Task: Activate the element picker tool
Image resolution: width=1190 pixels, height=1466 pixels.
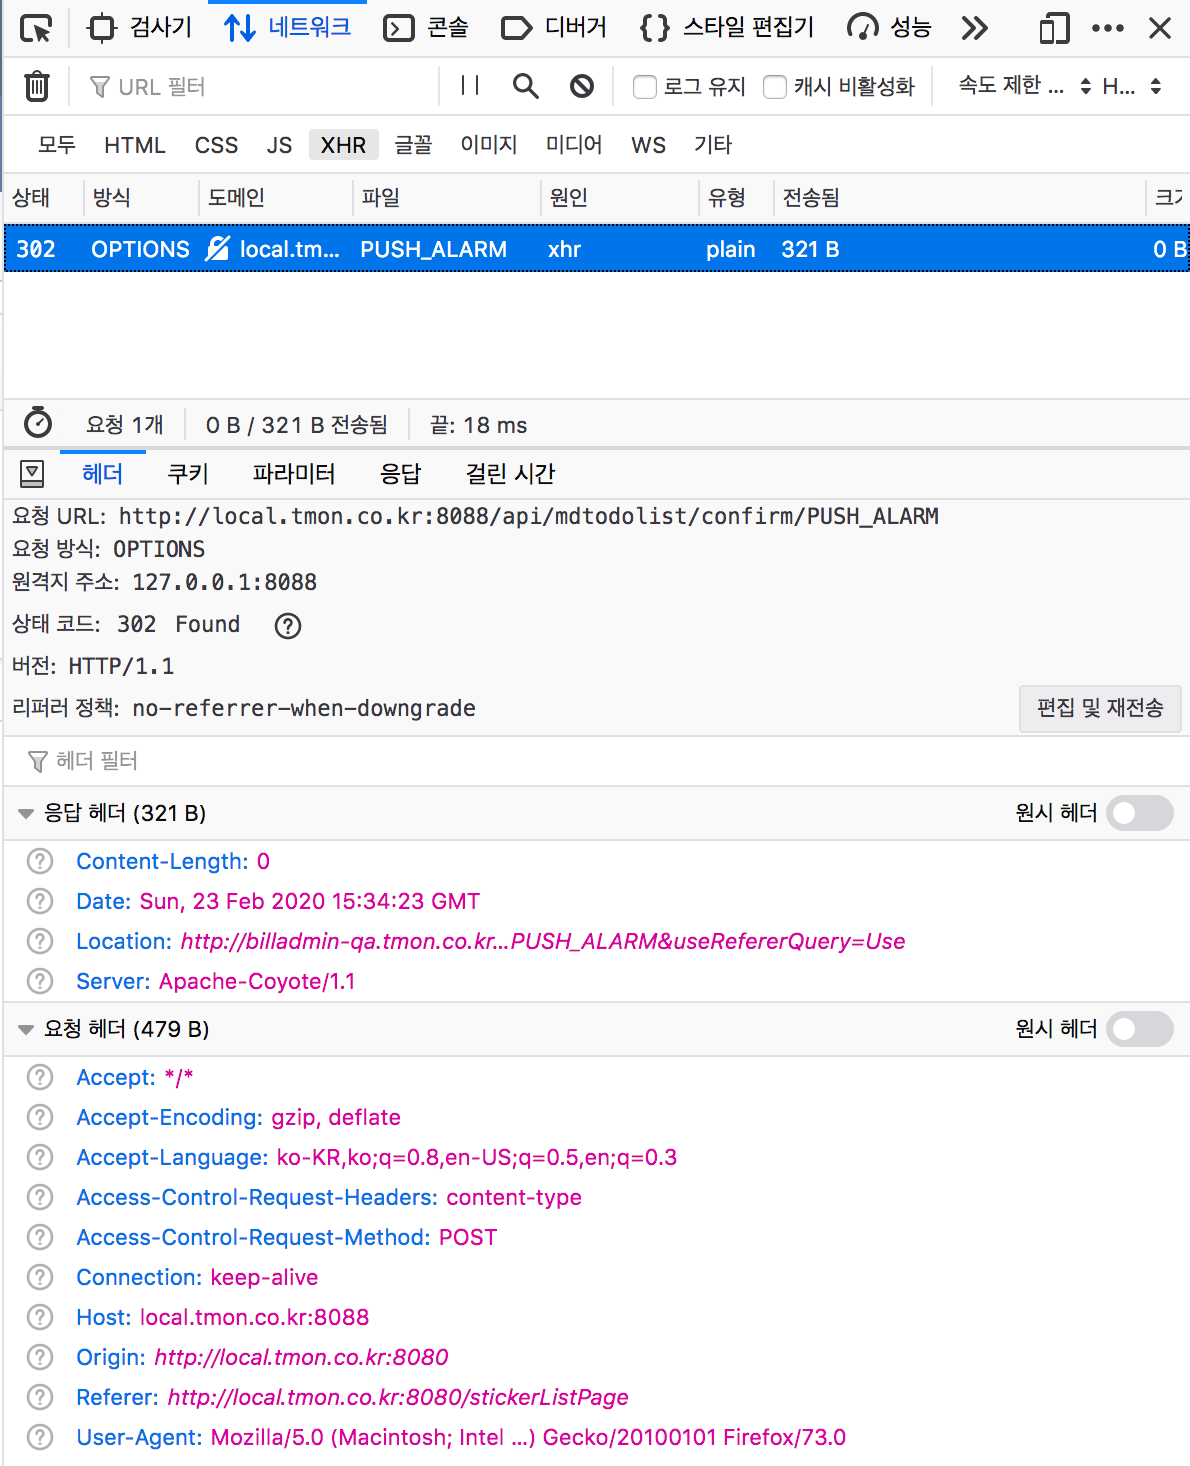Action: [x=36, y=28]
